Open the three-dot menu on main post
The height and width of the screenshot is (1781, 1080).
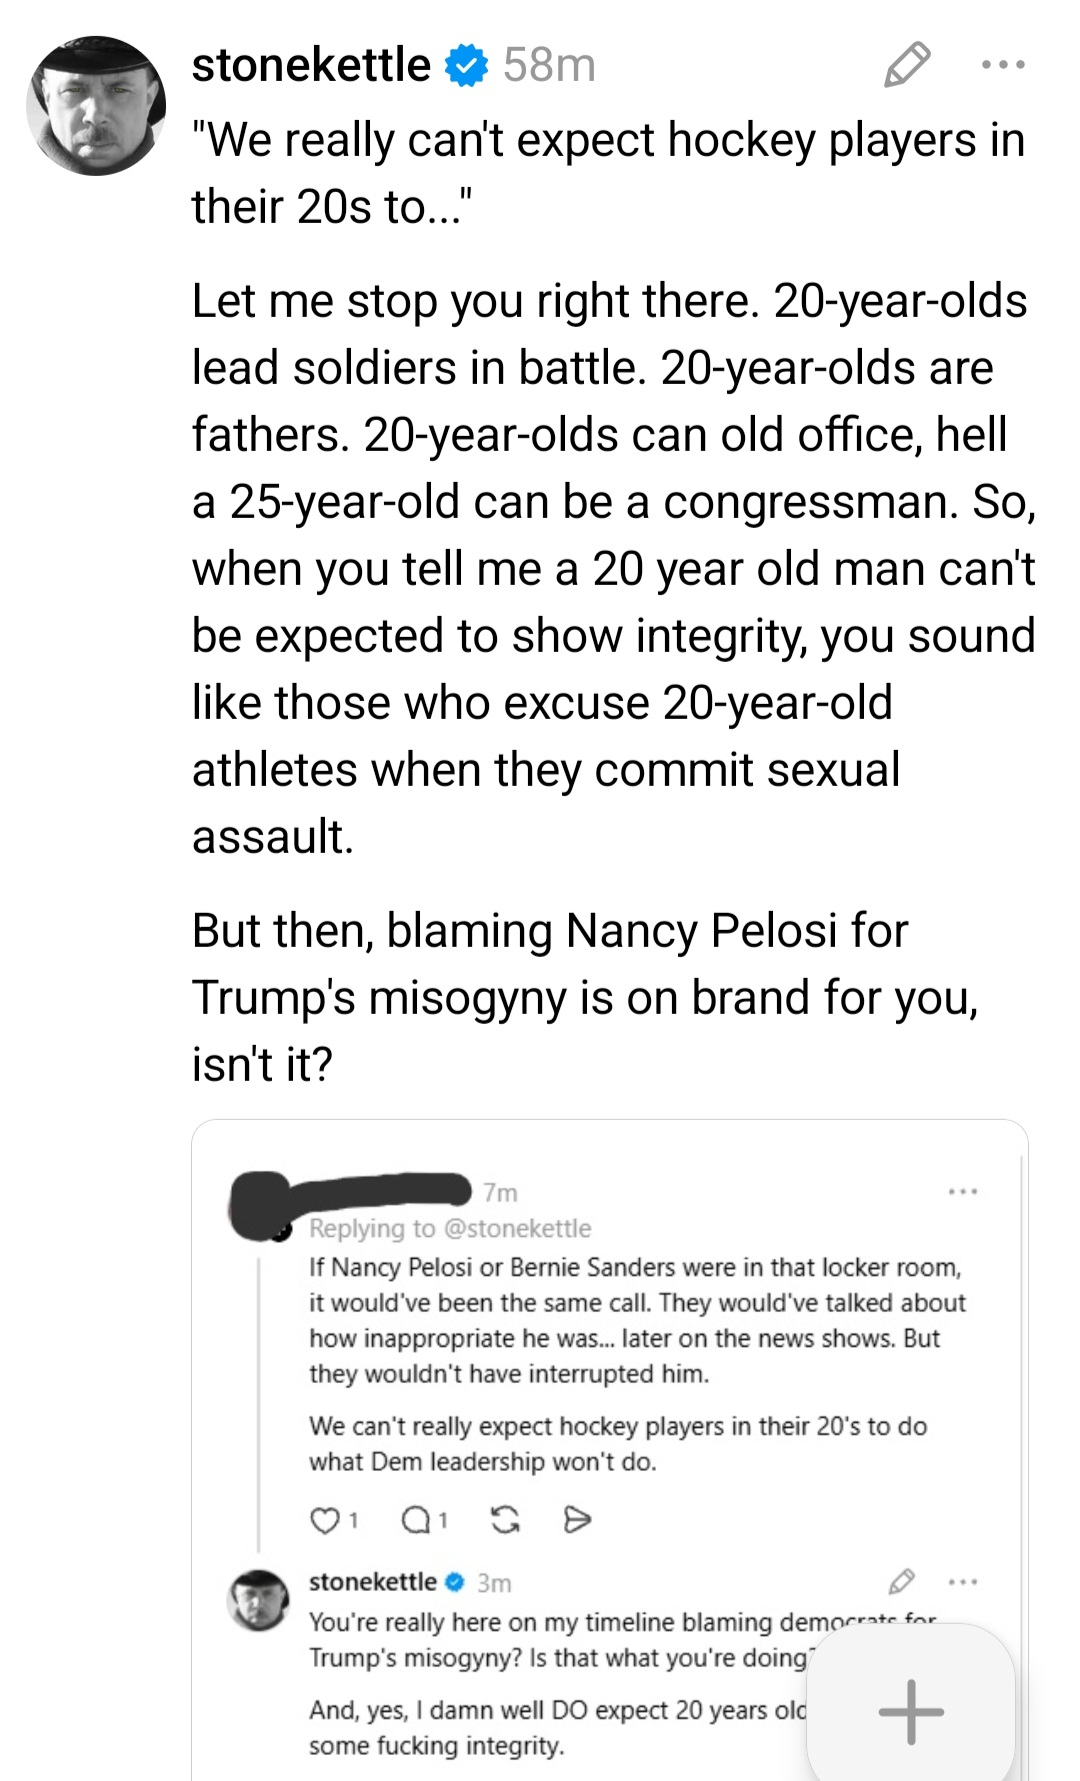click(x=1003, y=65)
